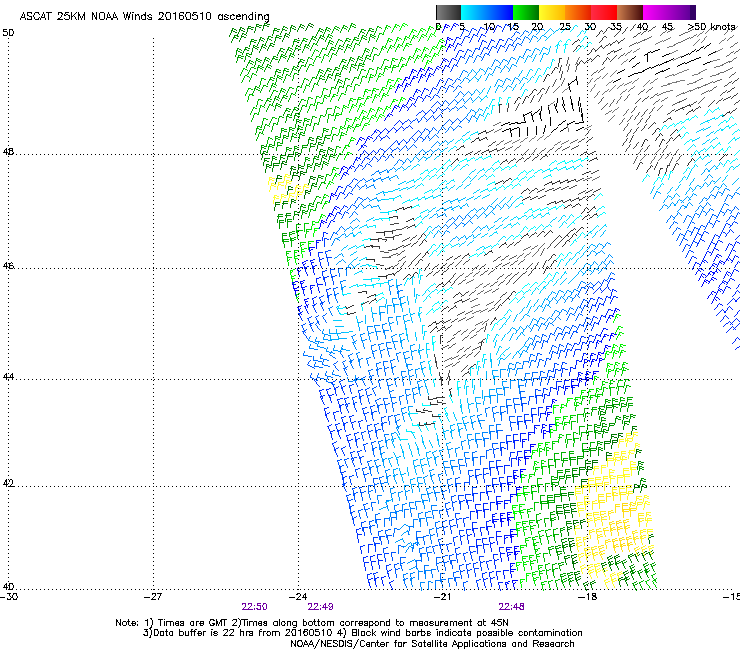Click the orange 25-30 knots legend segment

[x=578, y=12]
